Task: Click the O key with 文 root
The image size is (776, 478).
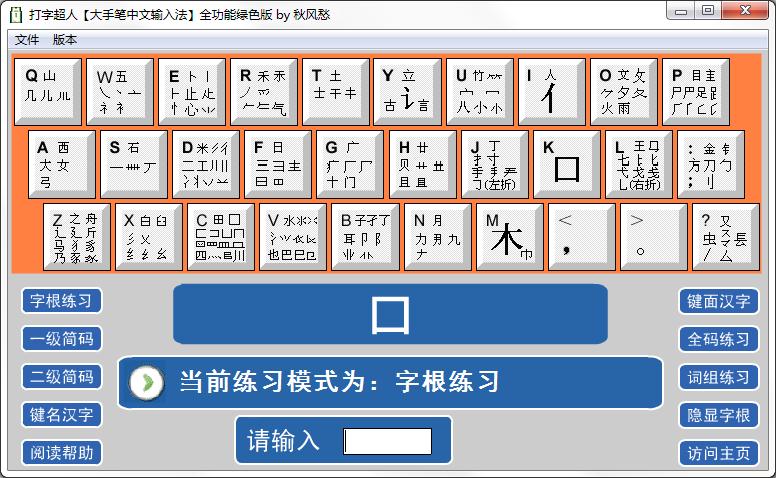Action: (624, 92)
